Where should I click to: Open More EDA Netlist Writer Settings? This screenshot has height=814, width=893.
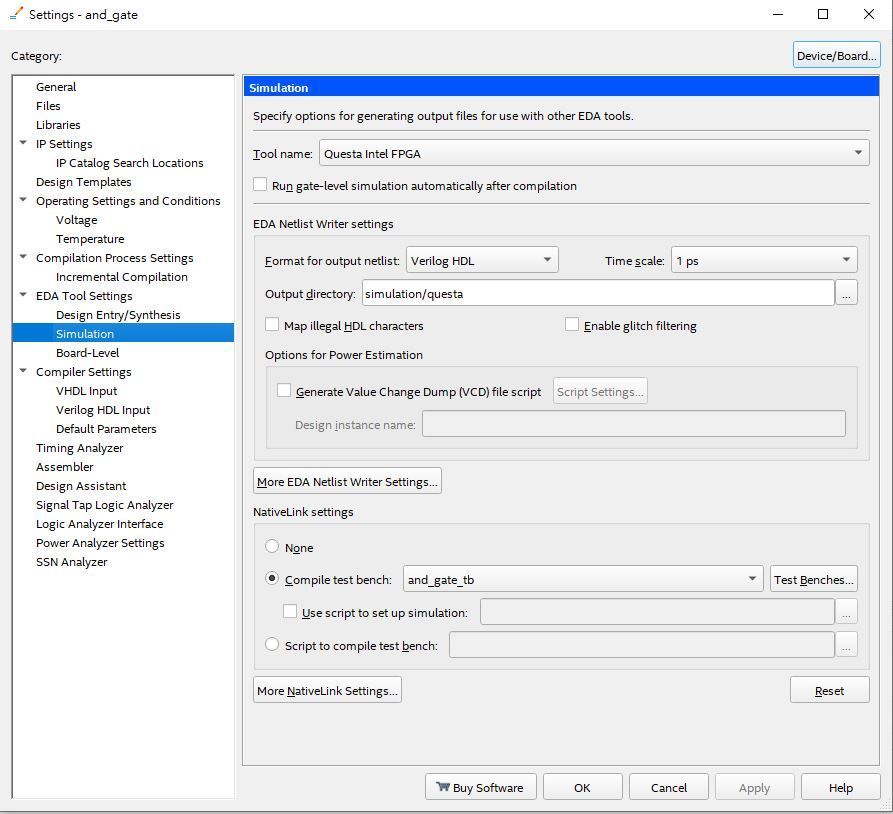[347, 481]
